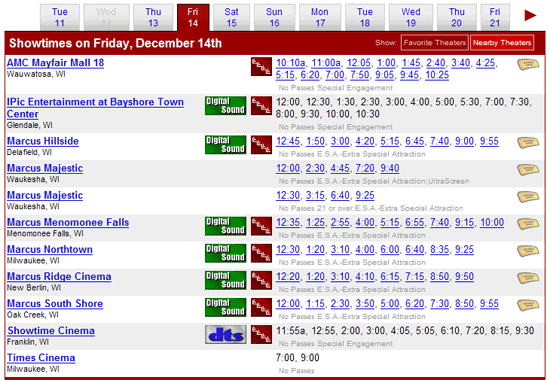Click the Digital Sound icon for Marcus South Shore

[226, 307]
